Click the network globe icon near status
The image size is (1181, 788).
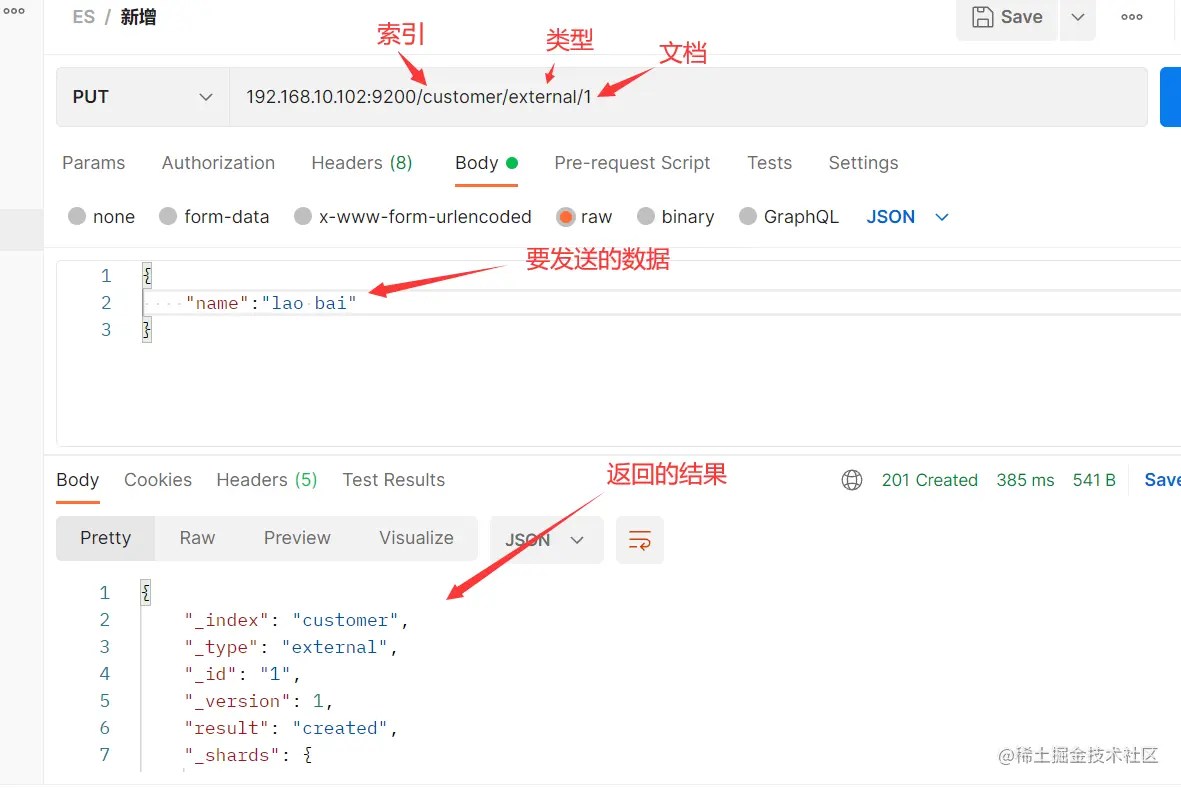[852, 480]
